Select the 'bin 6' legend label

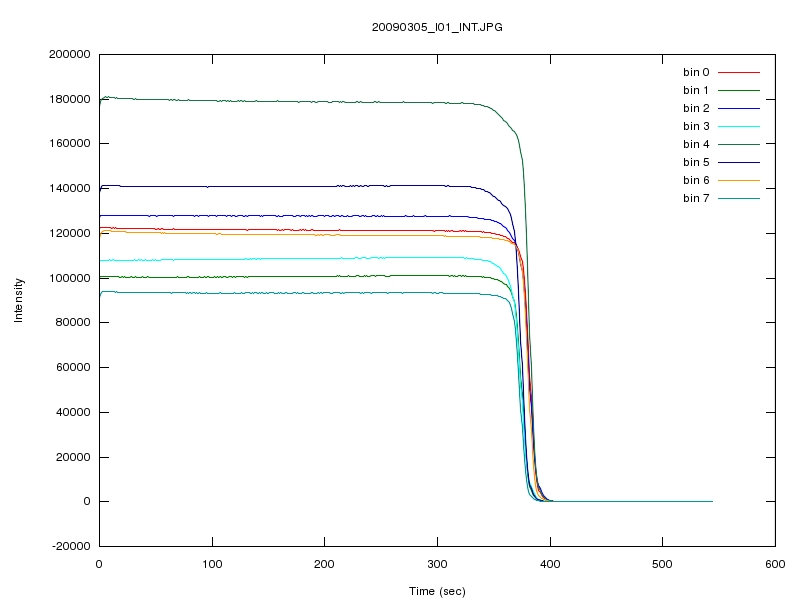click(x=696, y=180)
